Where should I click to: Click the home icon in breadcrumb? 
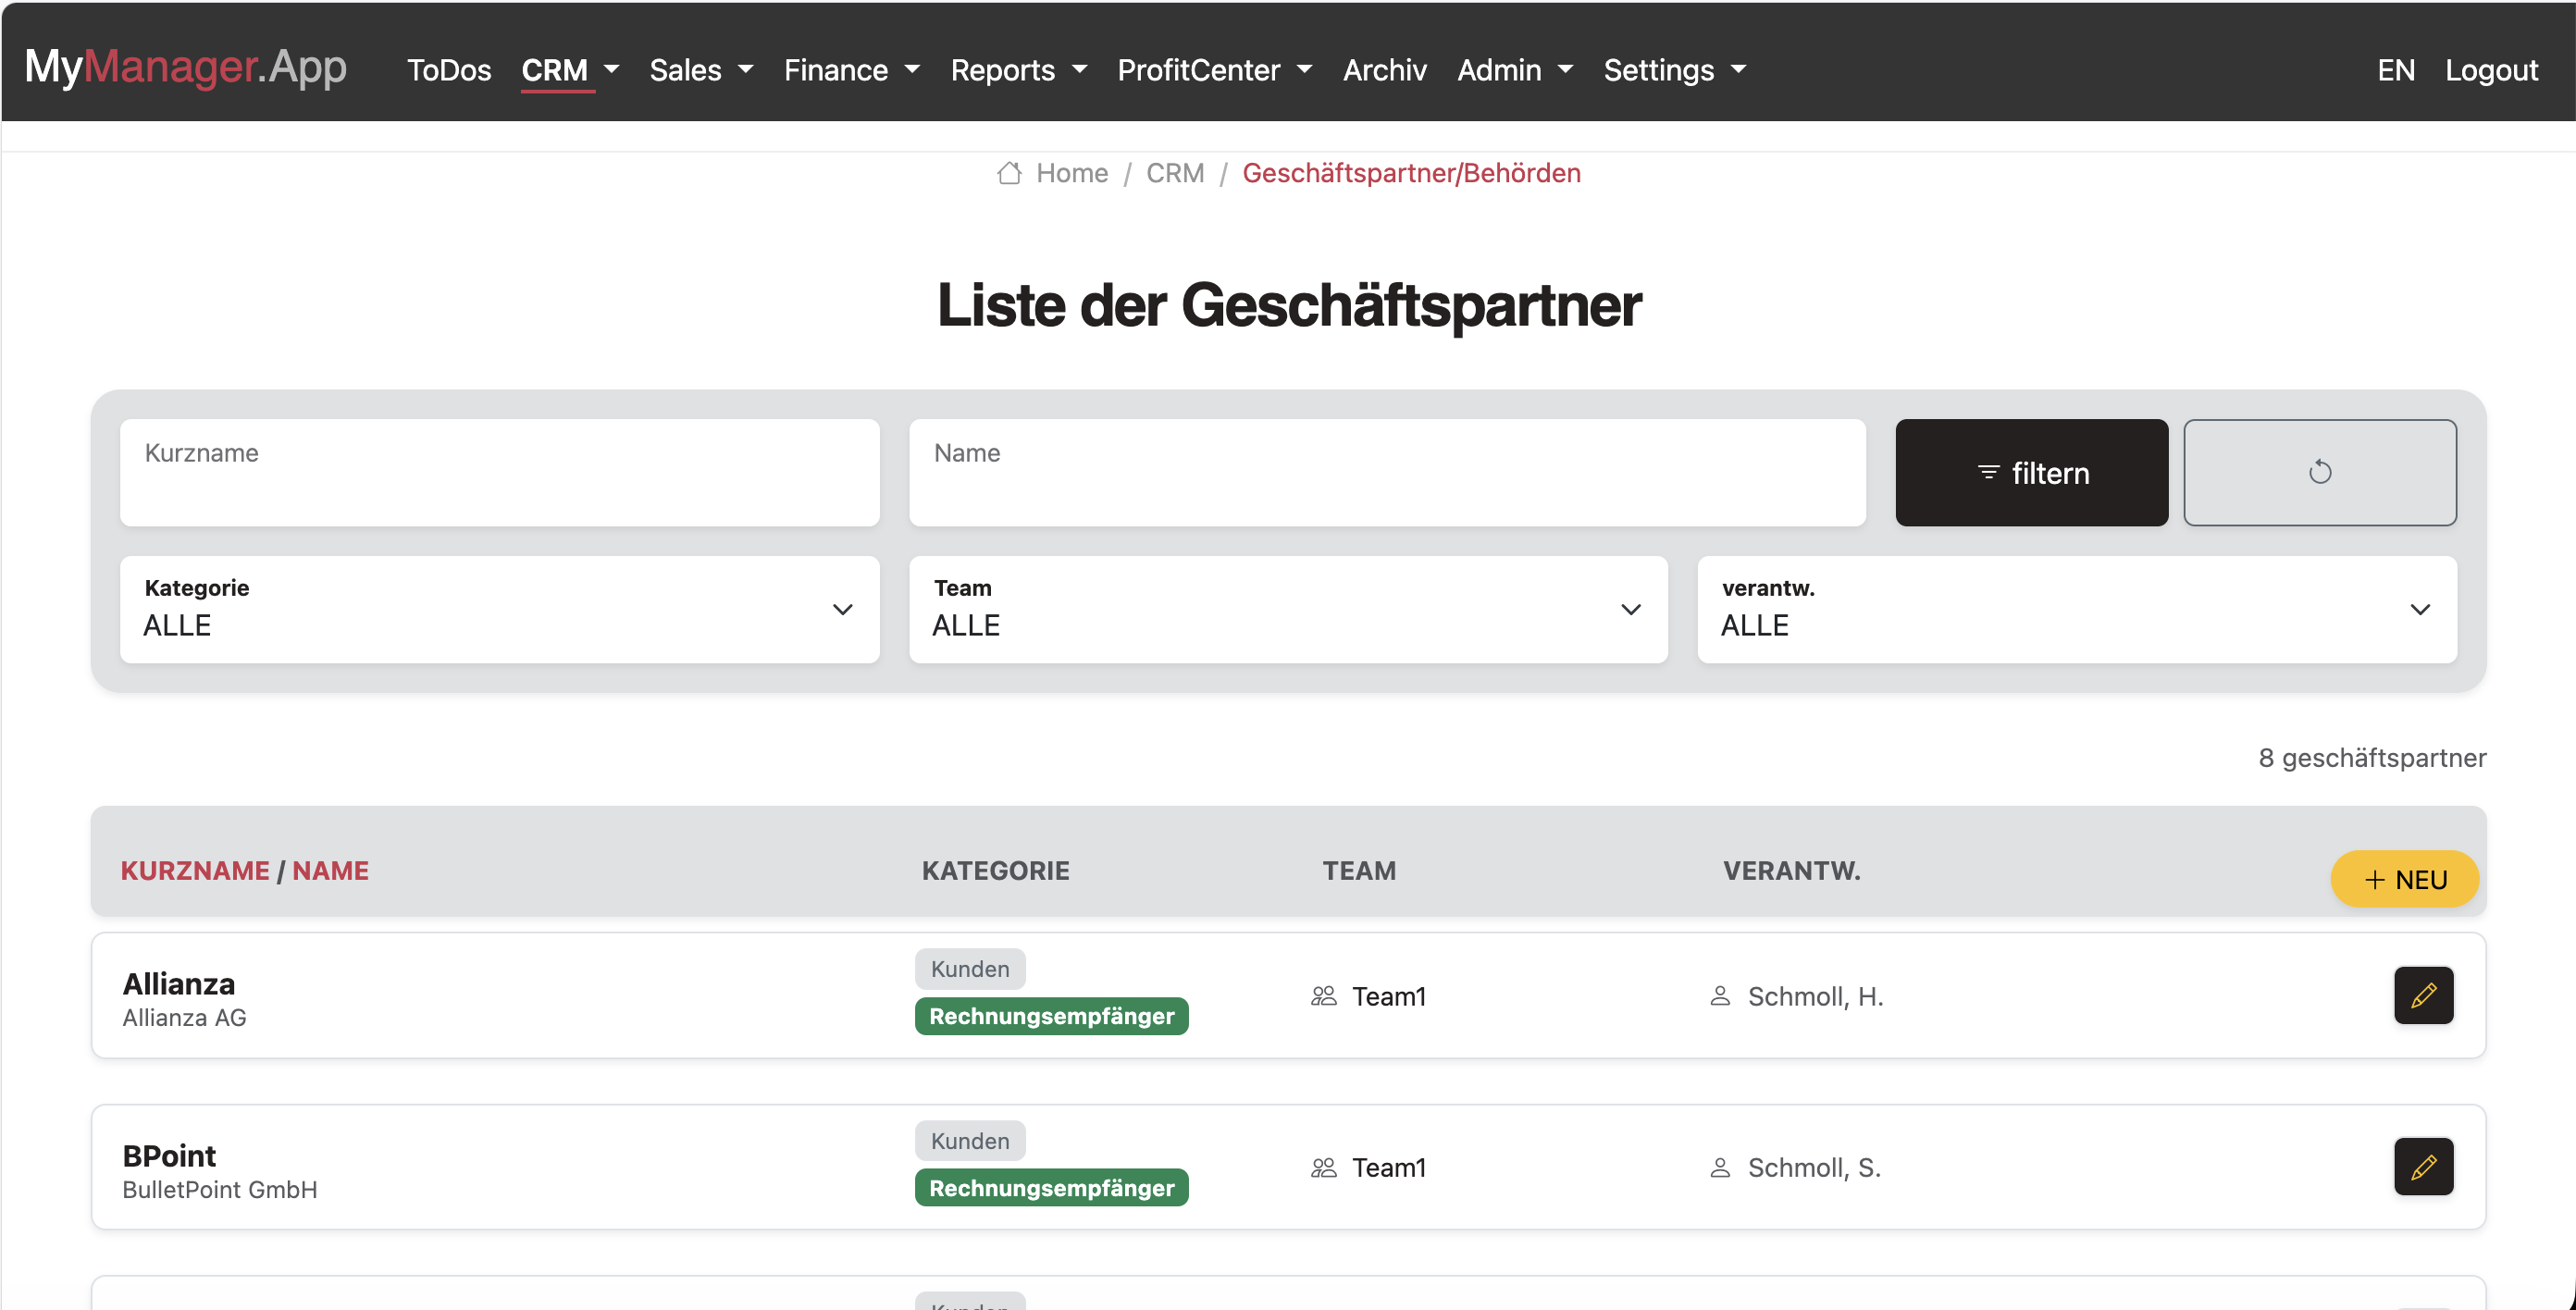pos(1009,173)
